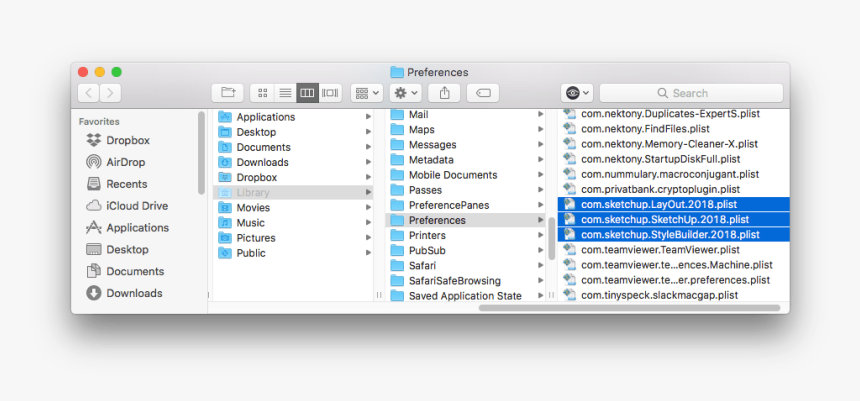Expand arrow next to Movies folder

pos(368,208)
